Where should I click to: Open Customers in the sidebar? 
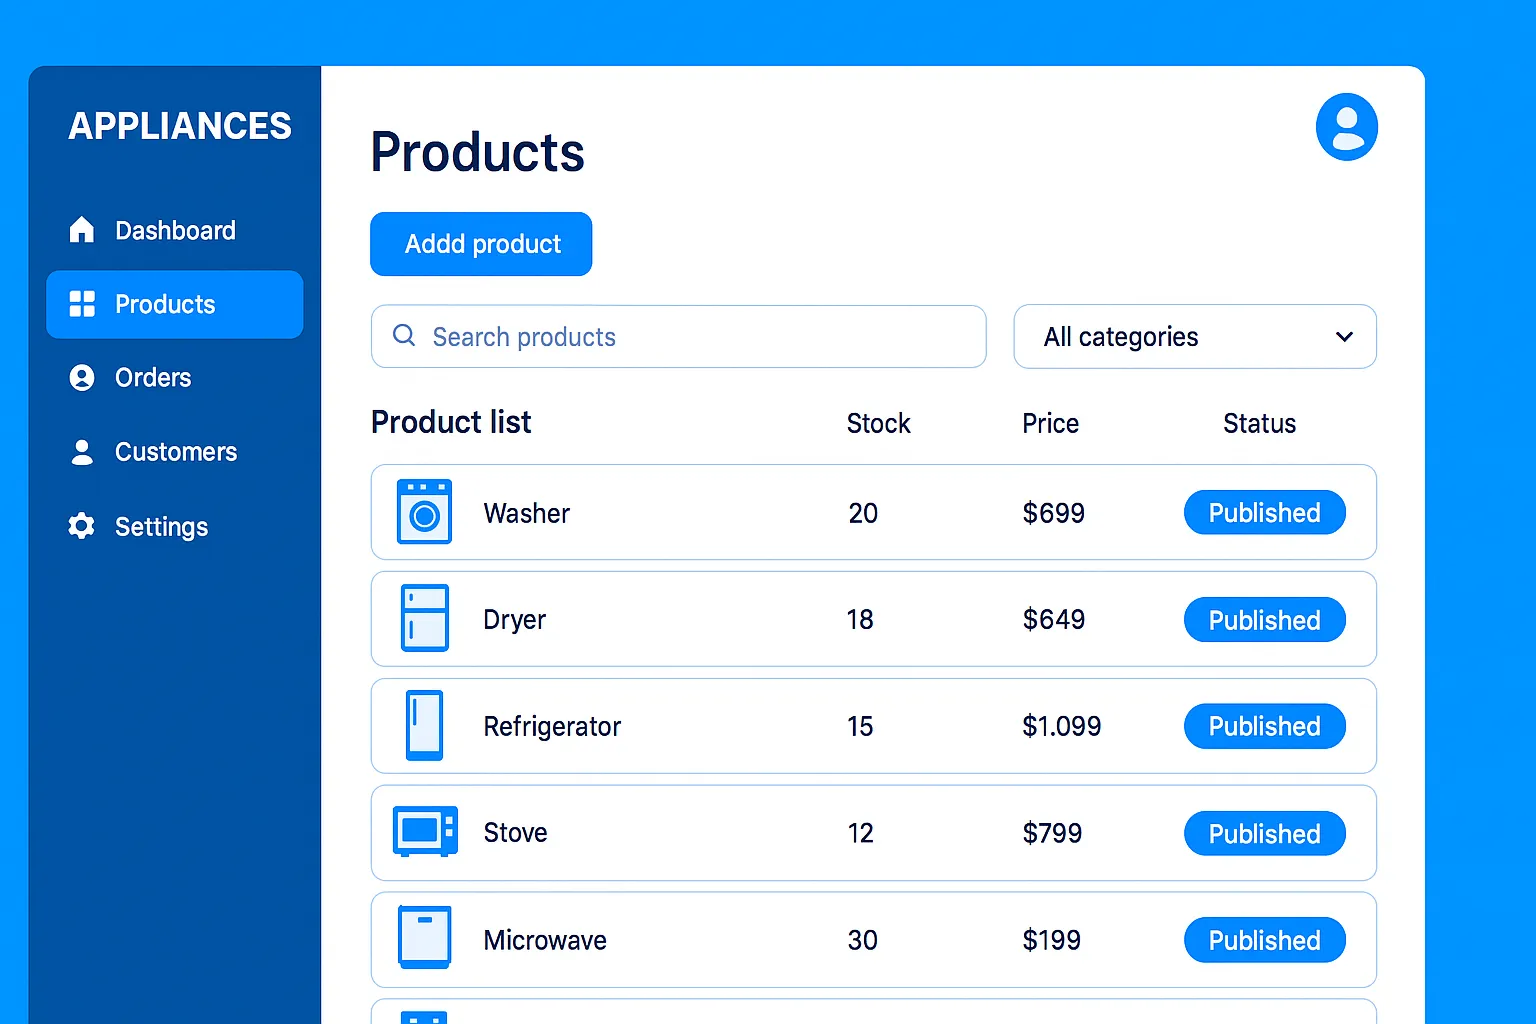point(174,452)
